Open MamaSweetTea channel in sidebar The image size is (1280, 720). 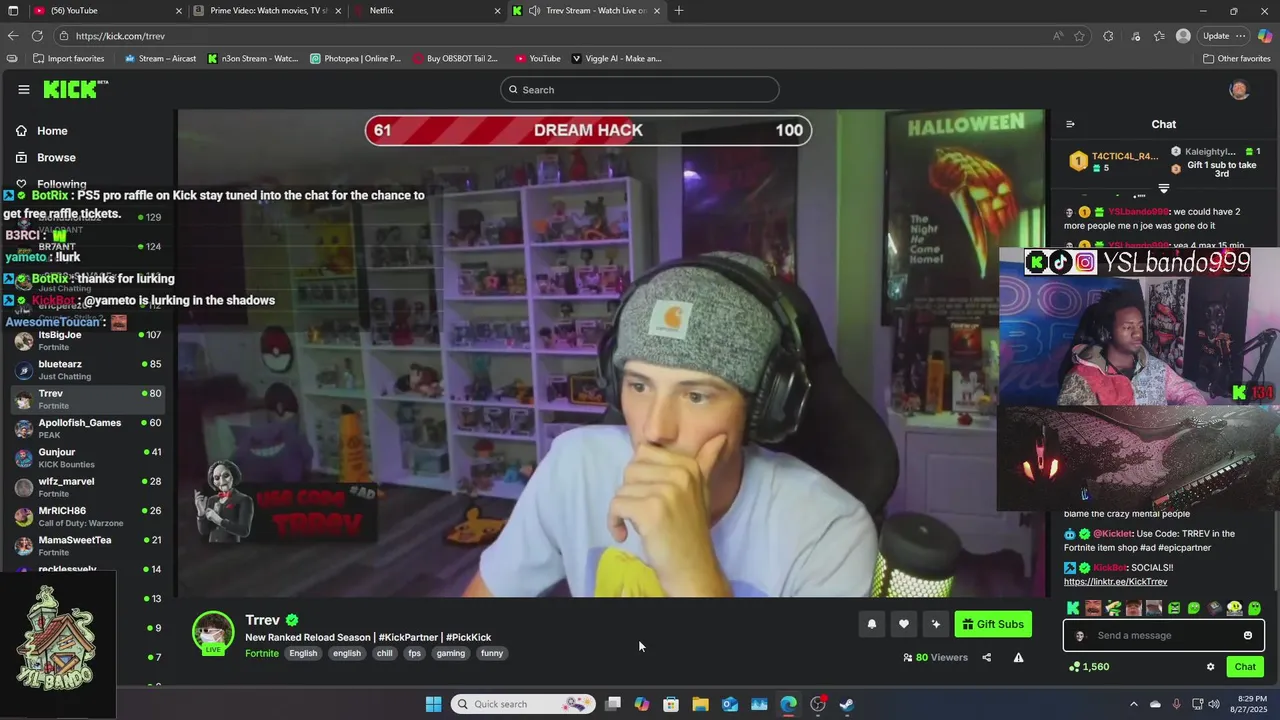coord(87,545)
